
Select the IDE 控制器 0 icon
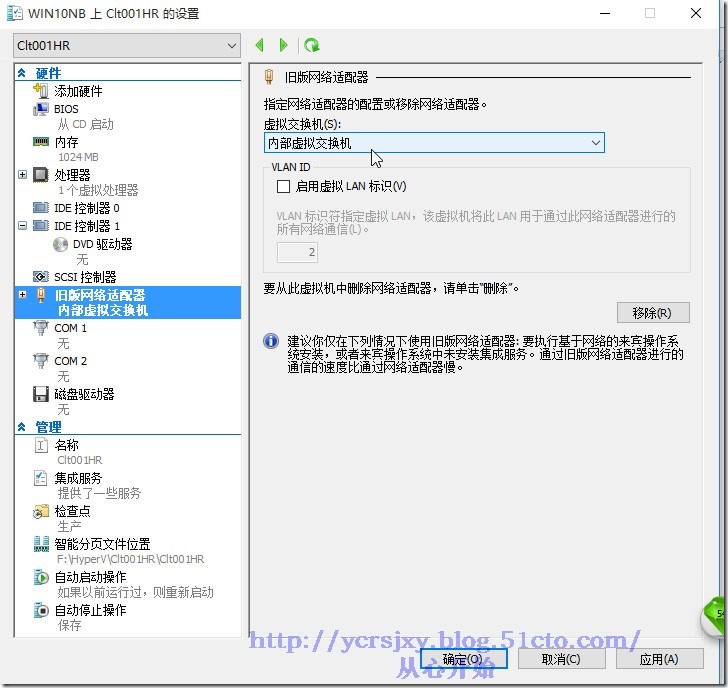pyautogui.click(x=41, y=208)
